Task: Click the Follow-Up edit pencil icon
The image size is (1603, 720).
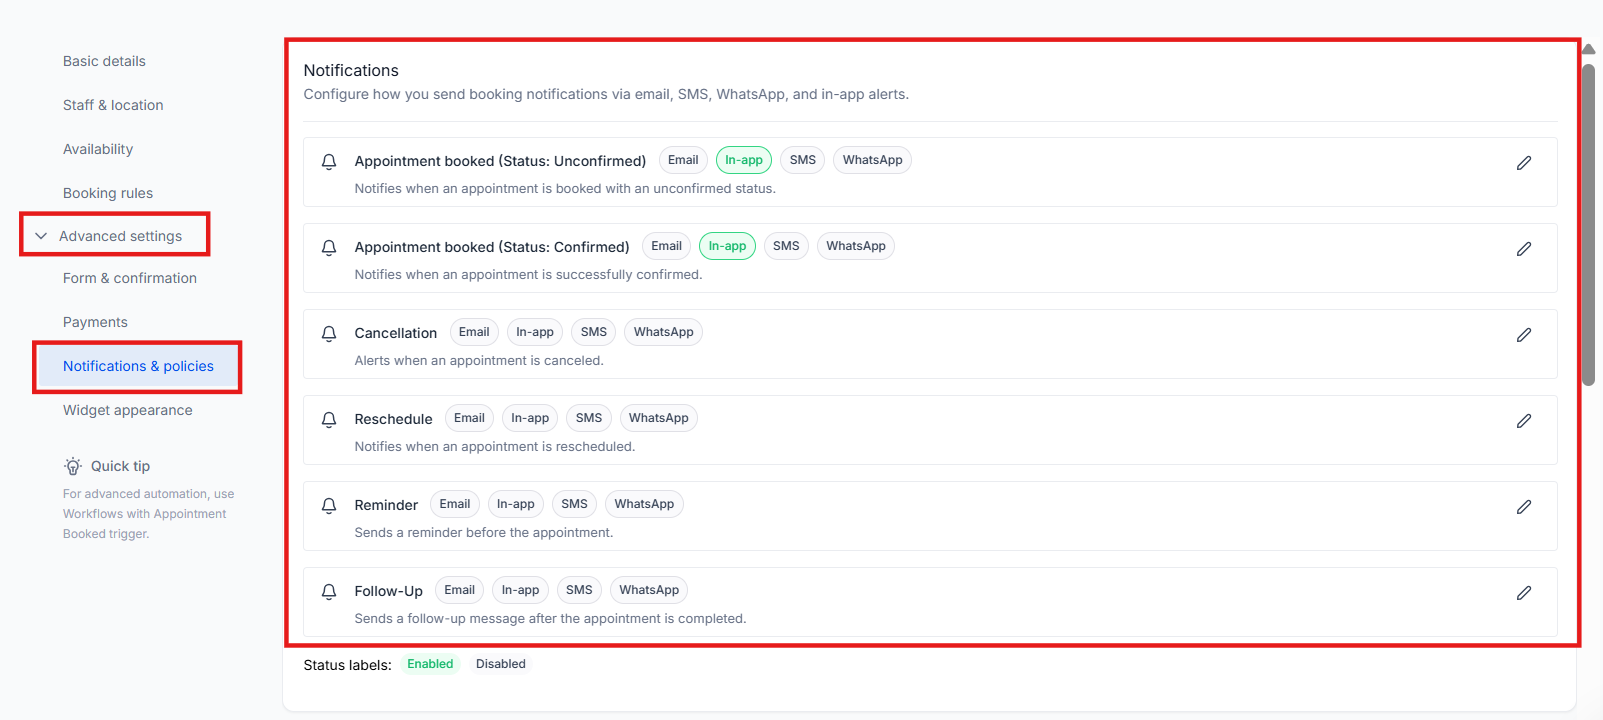Action: (x=1523, y=593)
